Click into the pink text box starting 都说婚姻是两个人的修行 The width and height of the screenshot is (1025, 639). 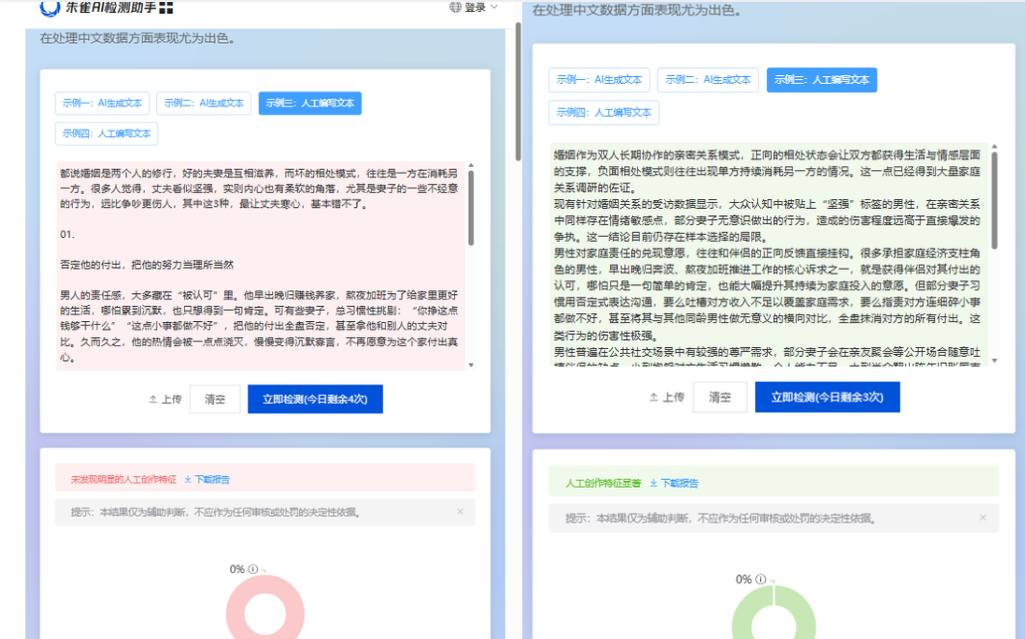pyautogui.click(x=261, y=265)
